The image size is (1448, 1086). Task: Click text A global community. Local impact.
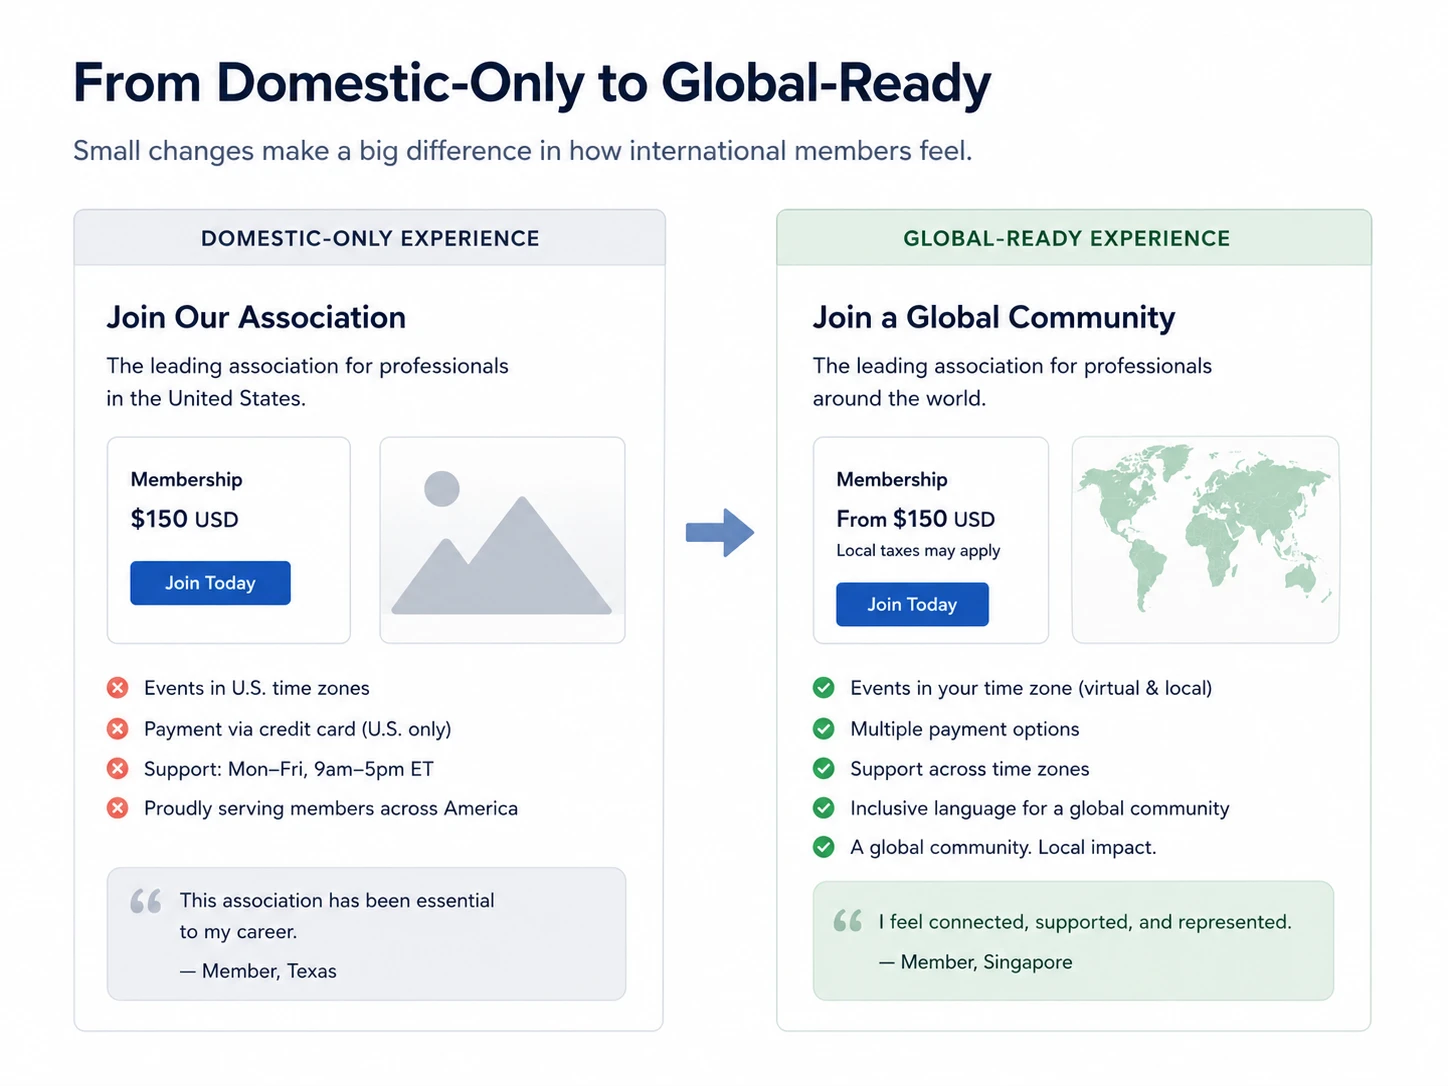(x=1003, y=847)
